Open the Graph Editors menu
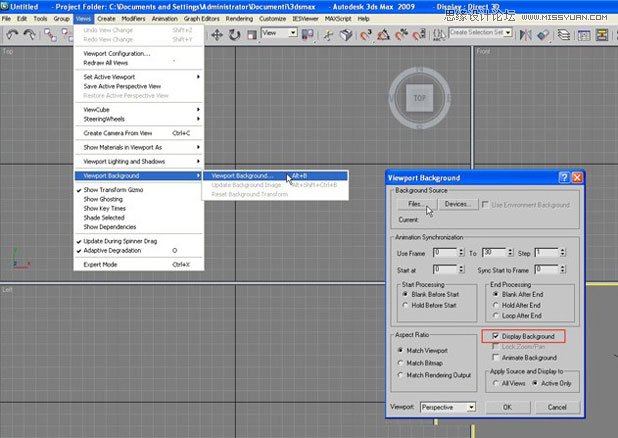The height and width of the screenshot is (438, 618). [202, 19]
